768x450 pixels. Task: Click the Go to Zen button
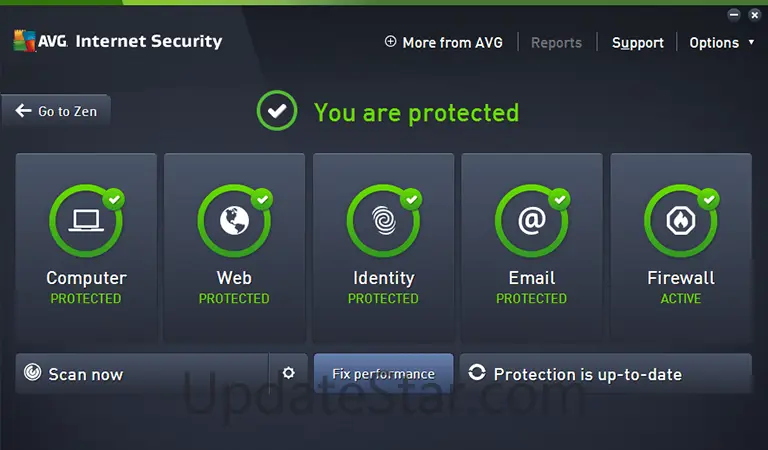(57, 111)
